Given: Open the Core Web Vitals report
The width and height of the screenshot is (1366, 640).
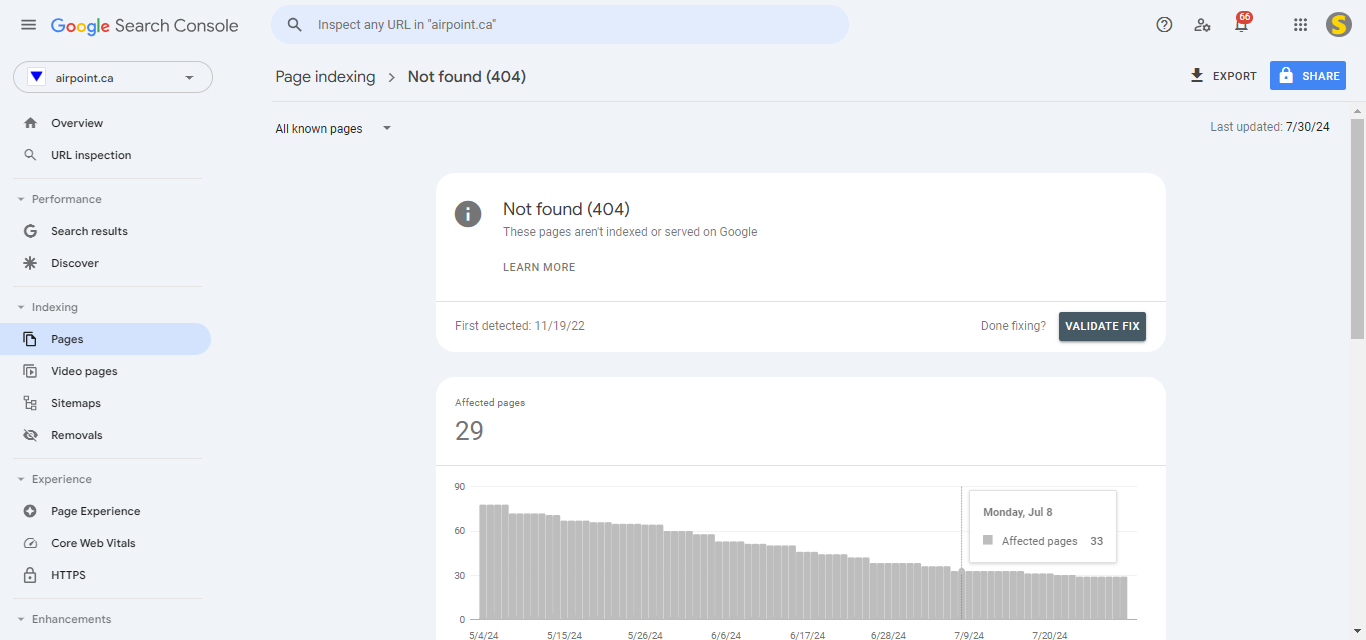Looking at the screenshot, I should coord(106,543).
